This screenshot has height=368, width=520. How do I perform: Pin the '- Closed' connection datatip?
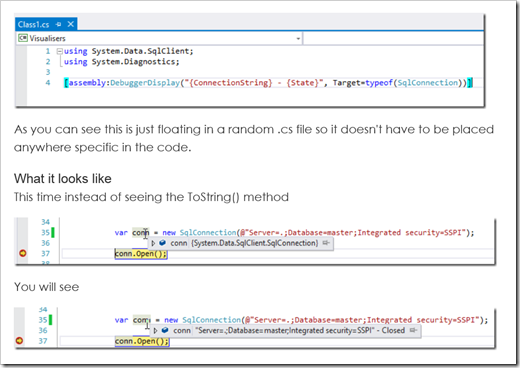413,330
